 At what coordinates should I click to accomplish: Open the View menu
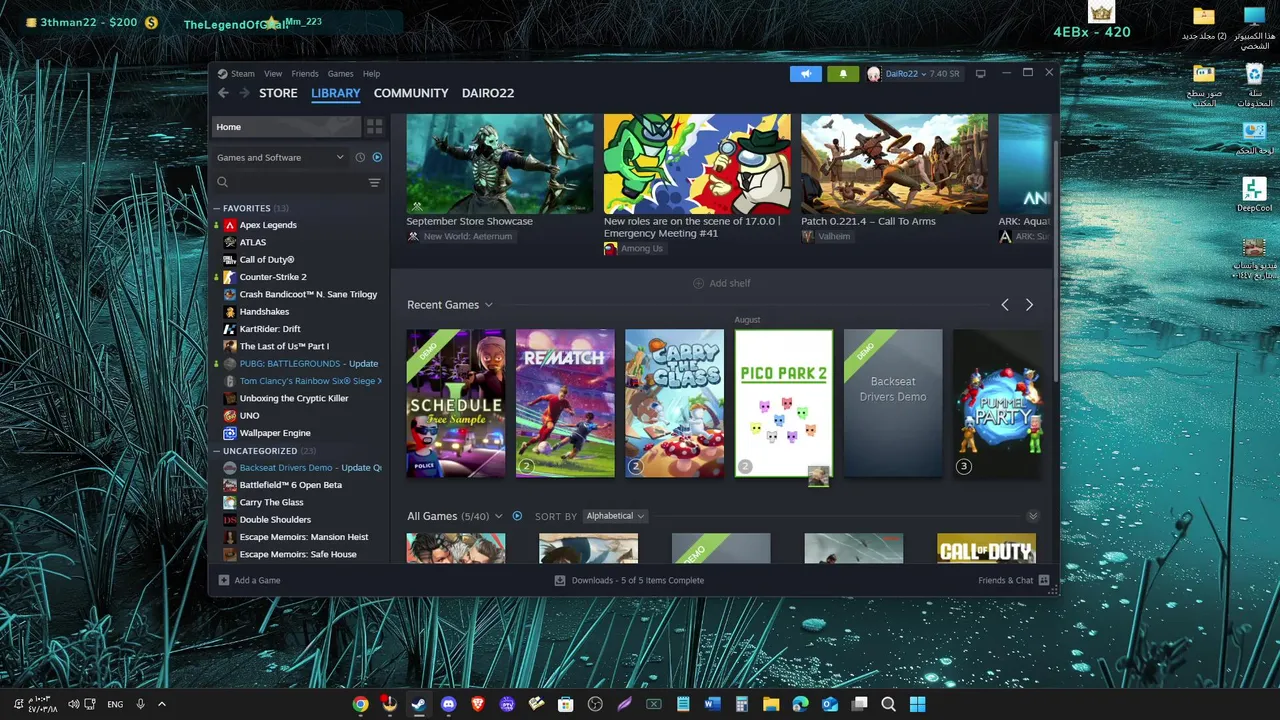[273, 74]
